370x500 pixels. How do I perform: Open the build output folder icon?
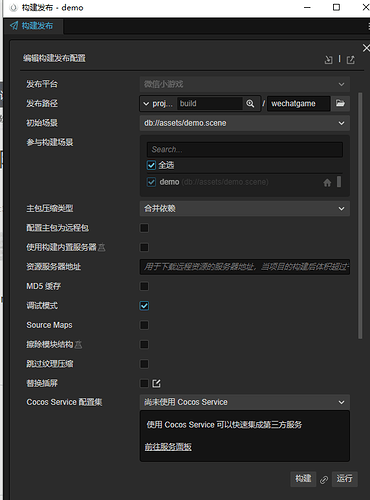[340, 103]
